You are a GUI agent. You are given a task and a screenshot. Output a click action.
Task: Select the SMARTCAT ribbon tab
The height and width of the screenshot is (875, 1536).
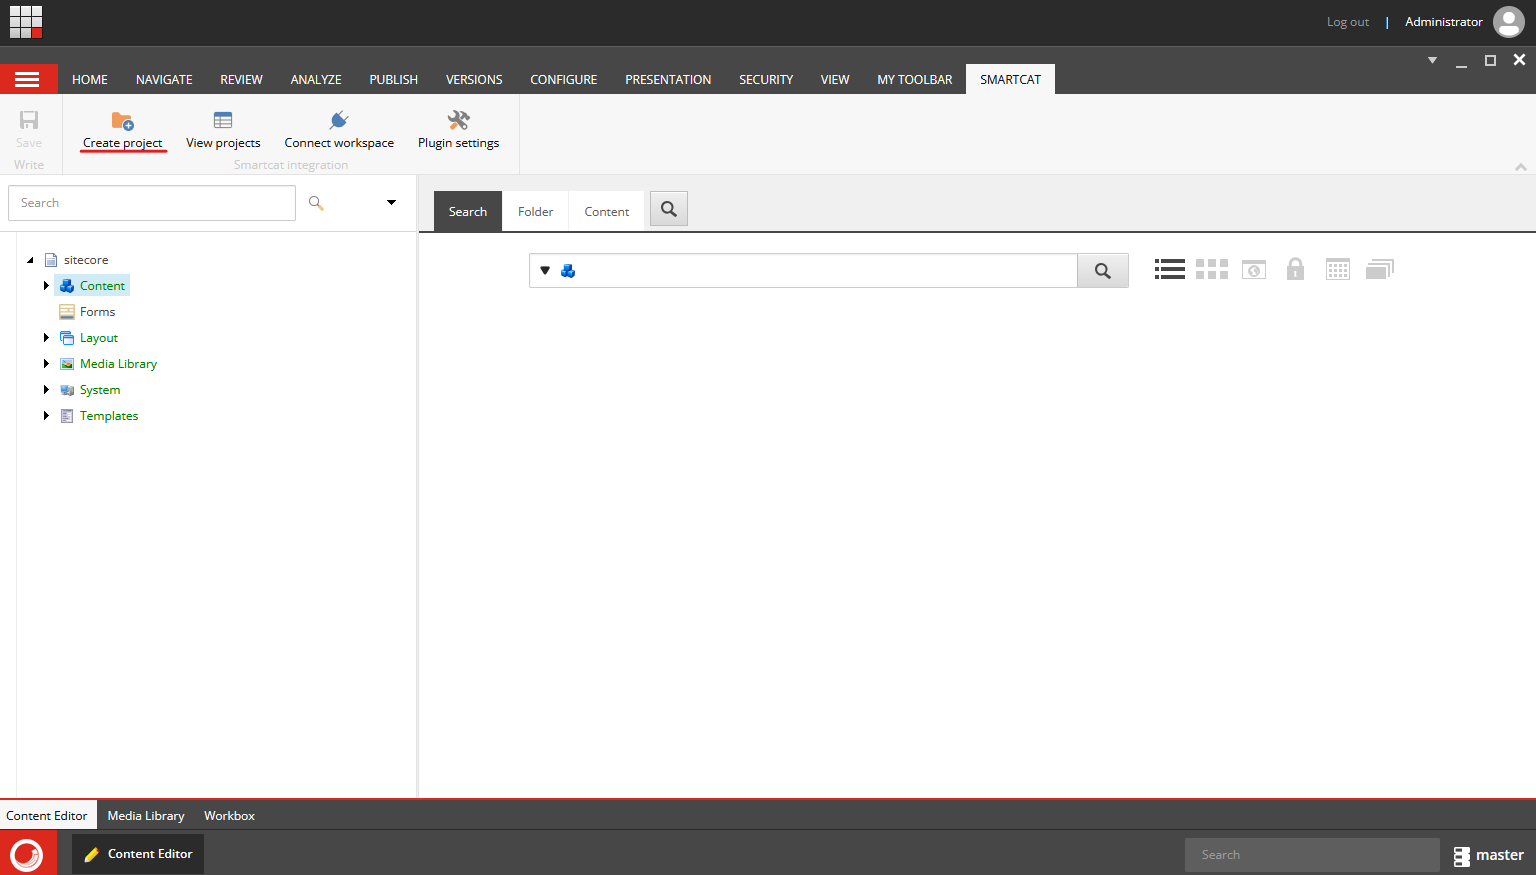tap(1010, 80)
